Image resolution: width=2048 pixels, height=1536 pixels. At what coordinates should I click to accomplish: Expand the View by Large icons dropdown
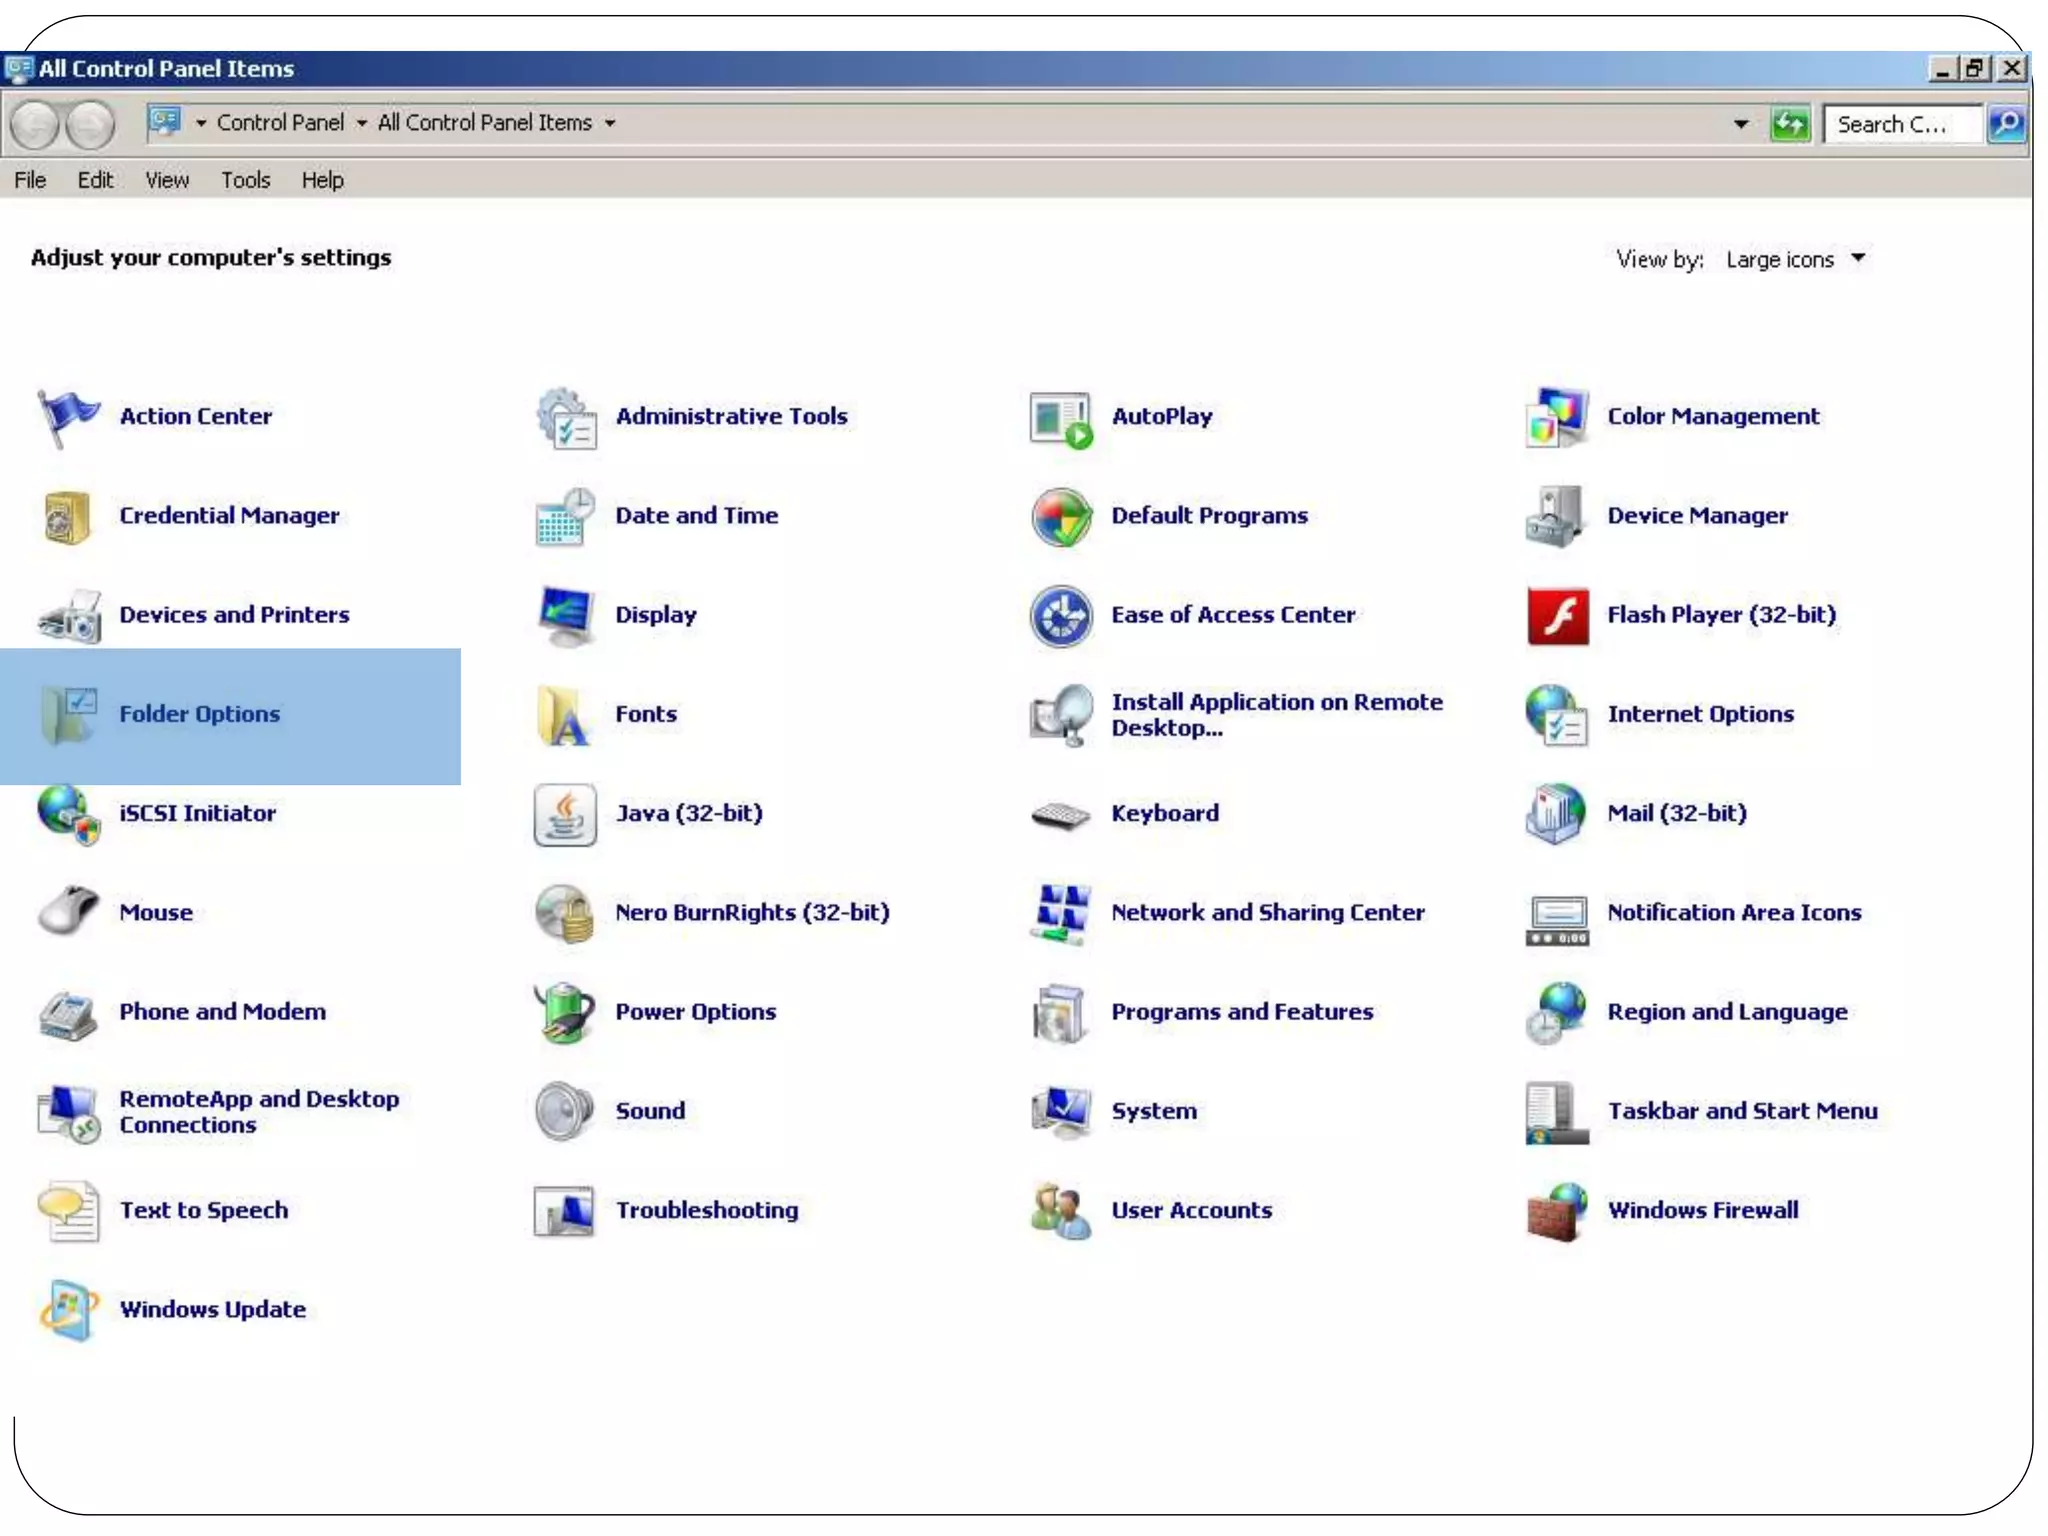[x=1857, y=258]
